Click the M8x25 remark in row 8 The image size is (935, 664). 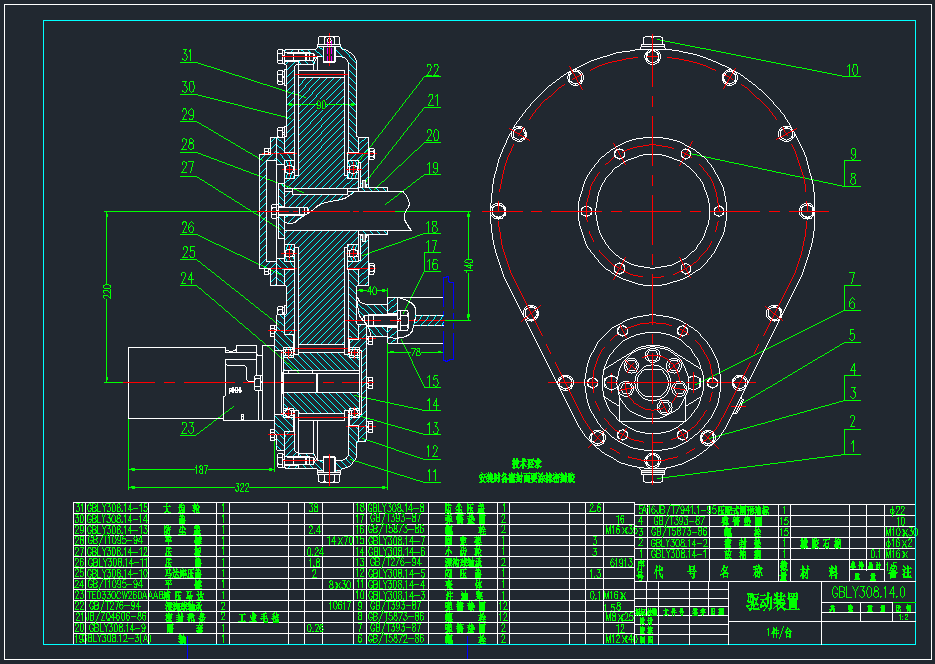tap(621, 617)
